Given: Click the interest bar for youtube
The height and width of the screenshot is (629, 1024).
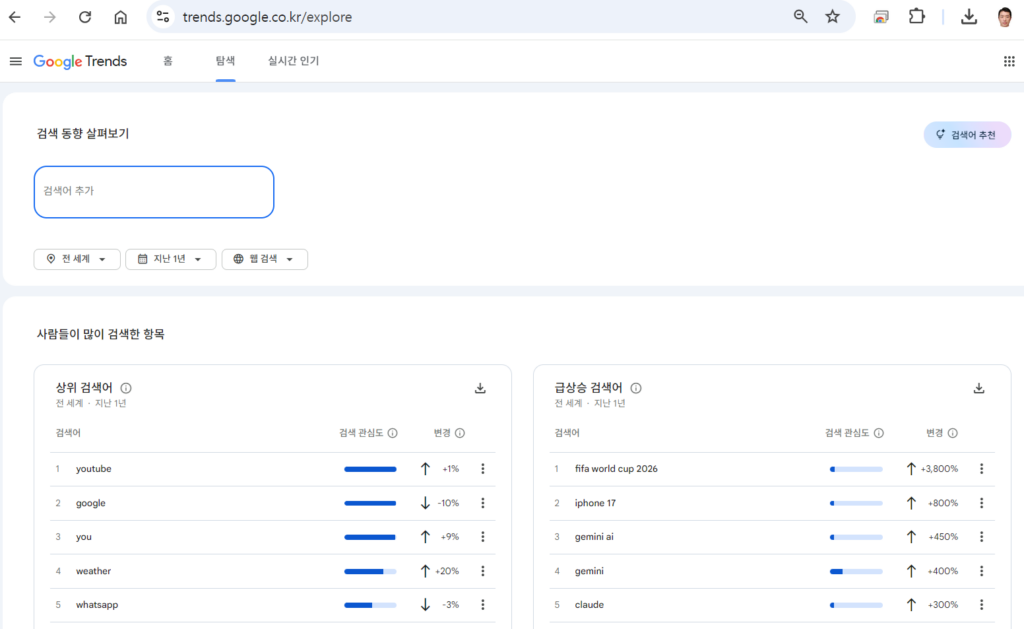Looking at the screenshot, I should pyautogui.click(x=370, y=469).
